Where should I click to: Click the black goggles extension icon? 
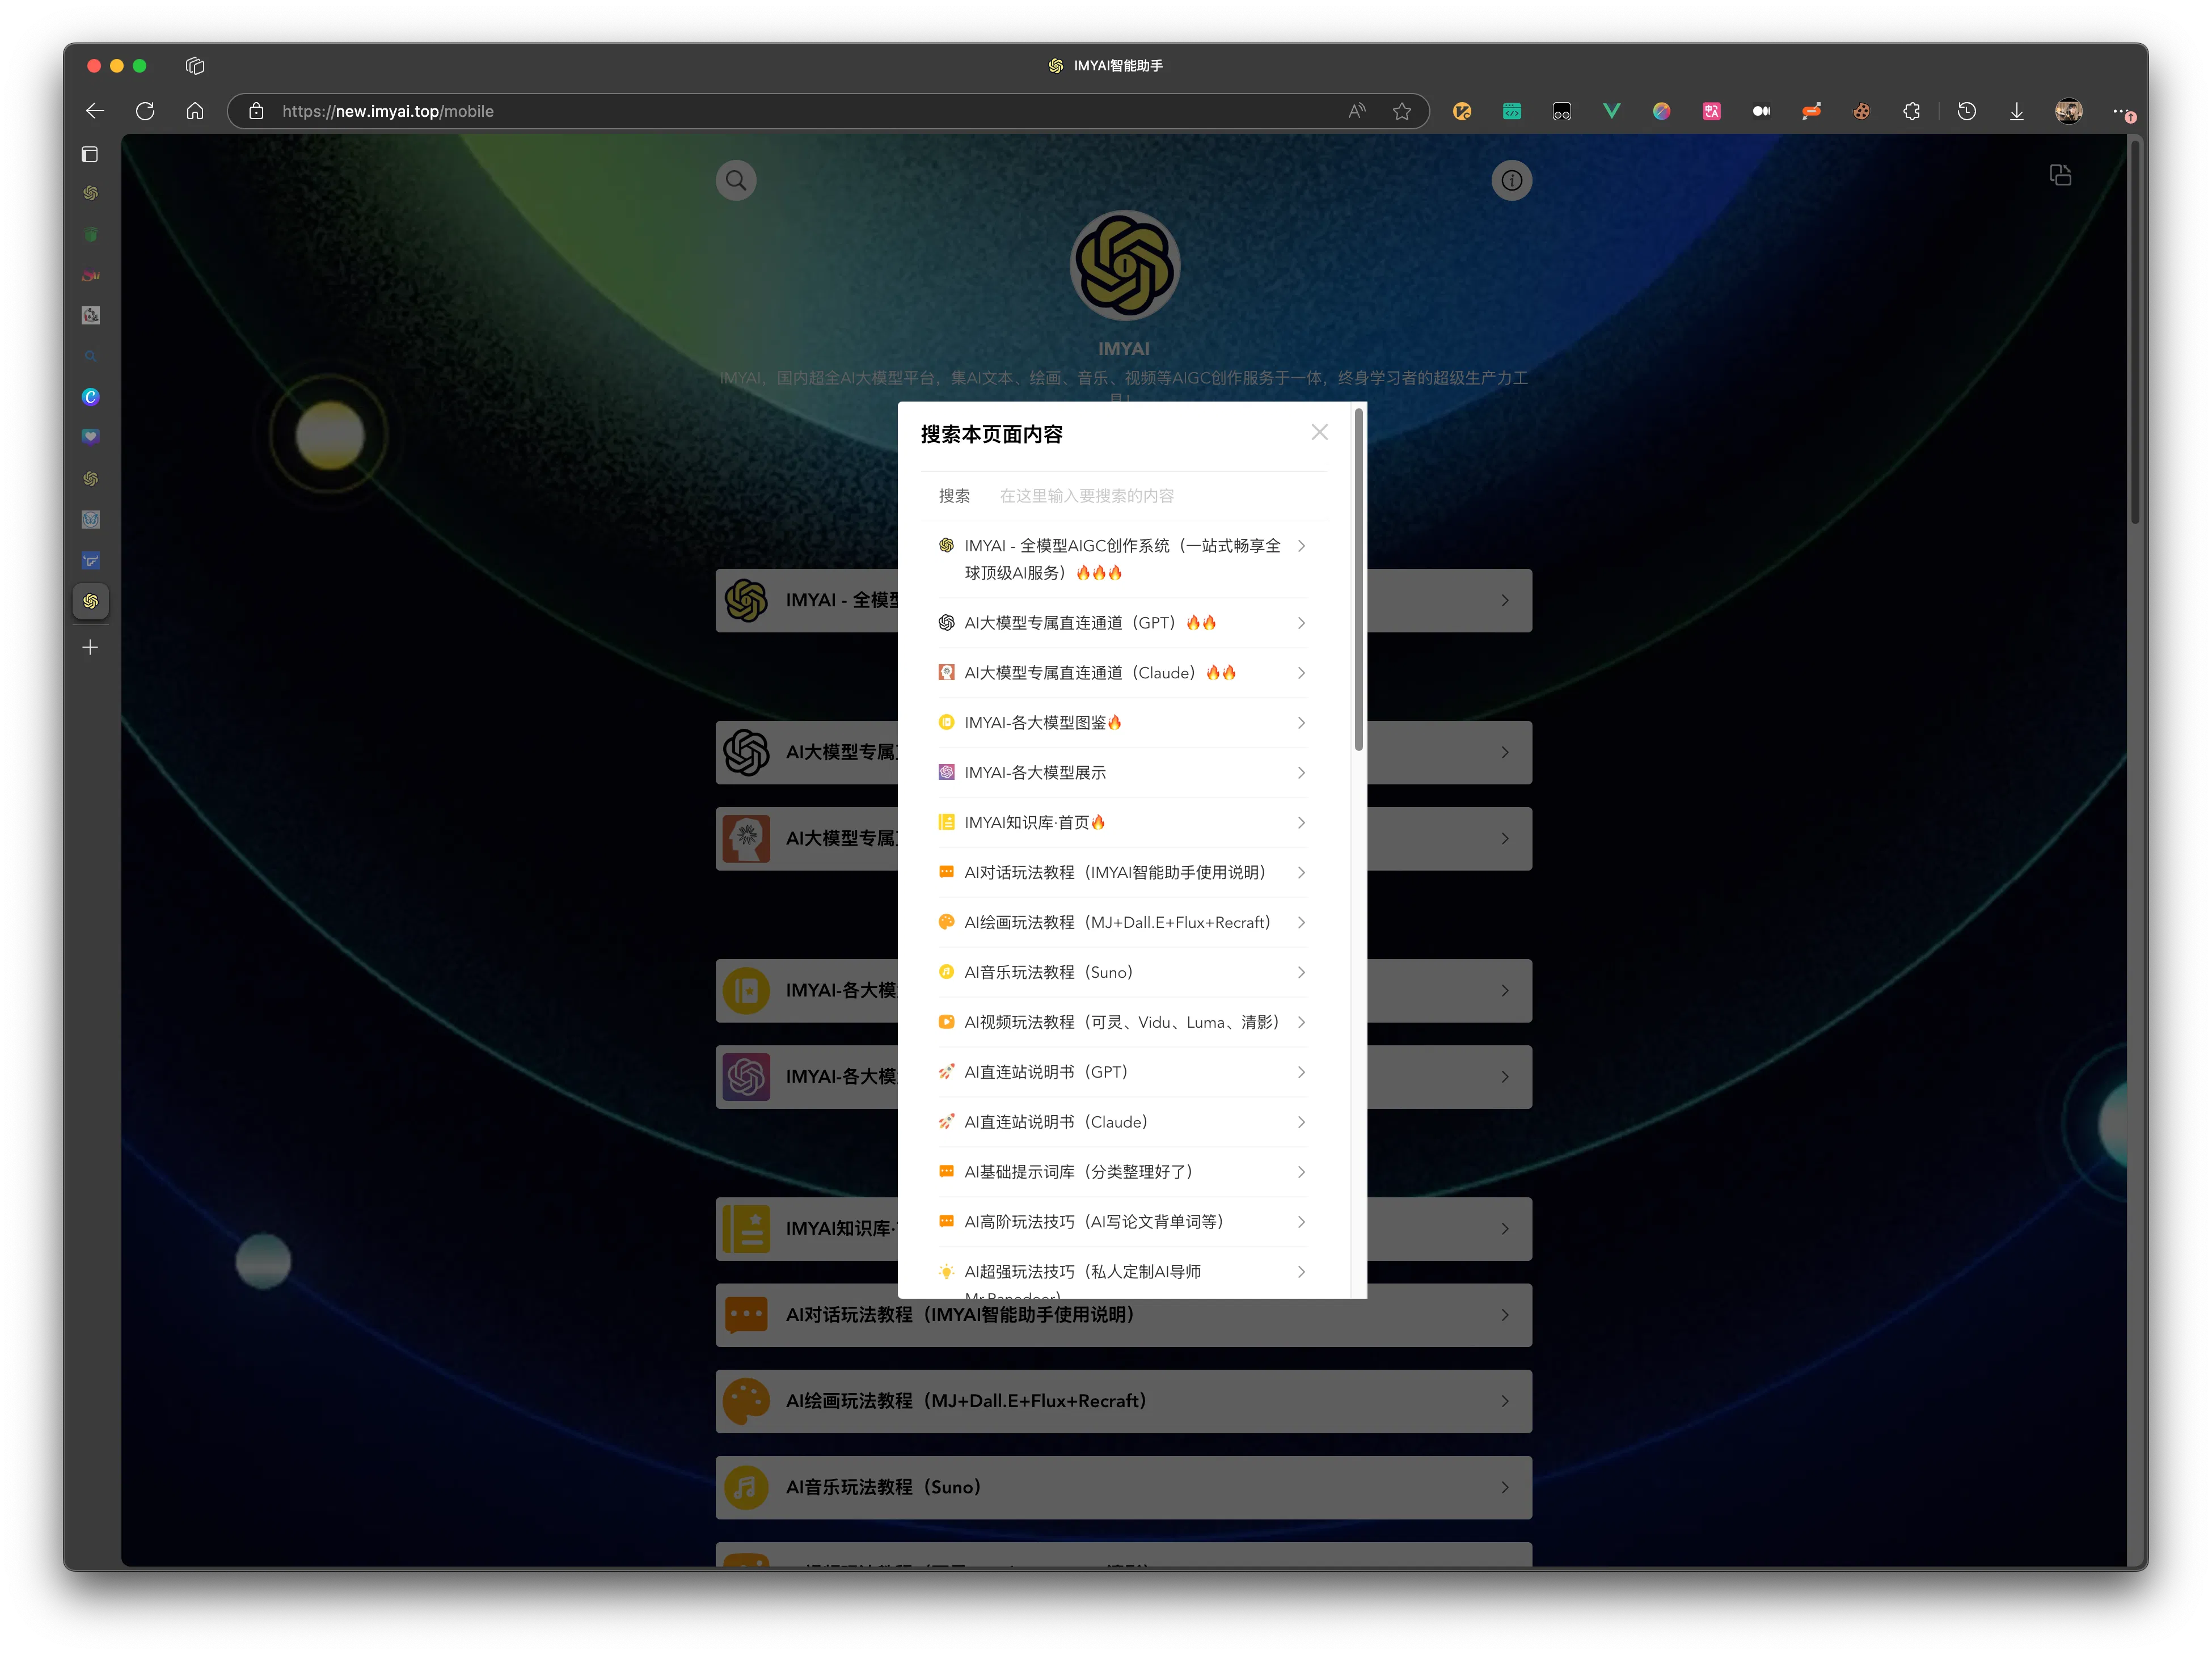point(1561,111)
